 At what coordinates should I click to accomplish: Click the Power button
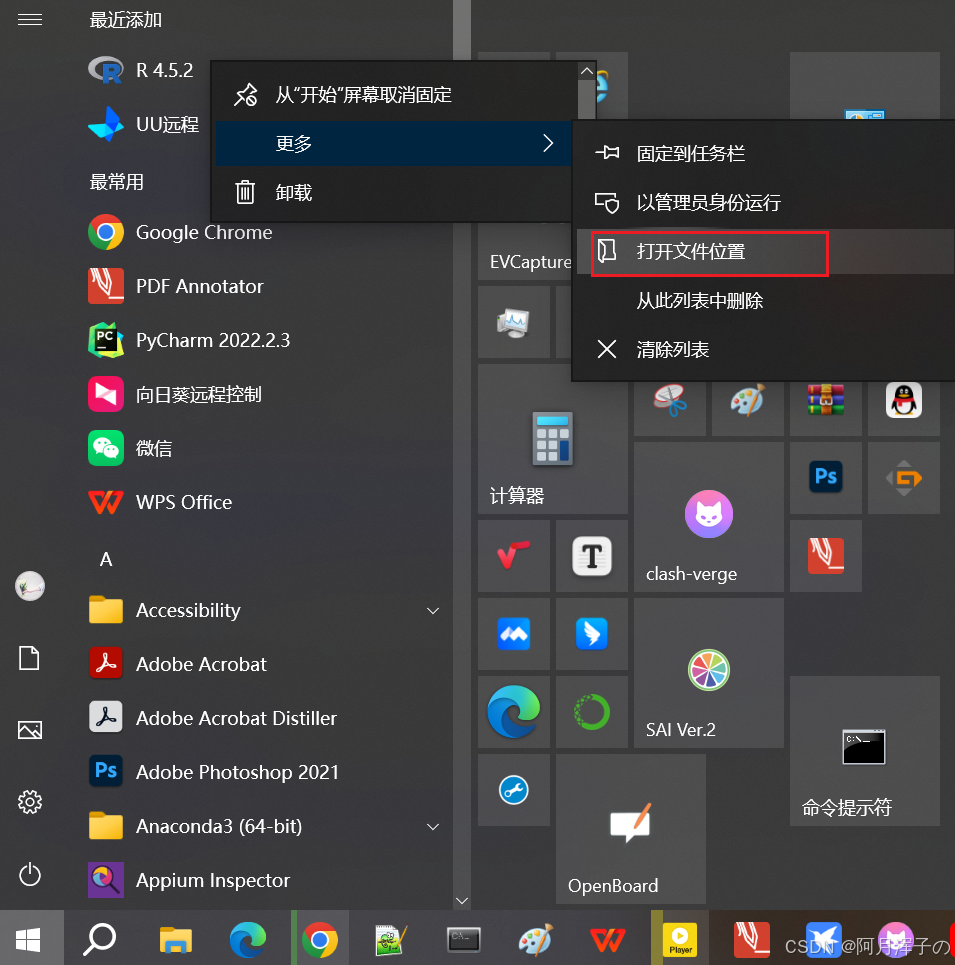click(30, 875)
